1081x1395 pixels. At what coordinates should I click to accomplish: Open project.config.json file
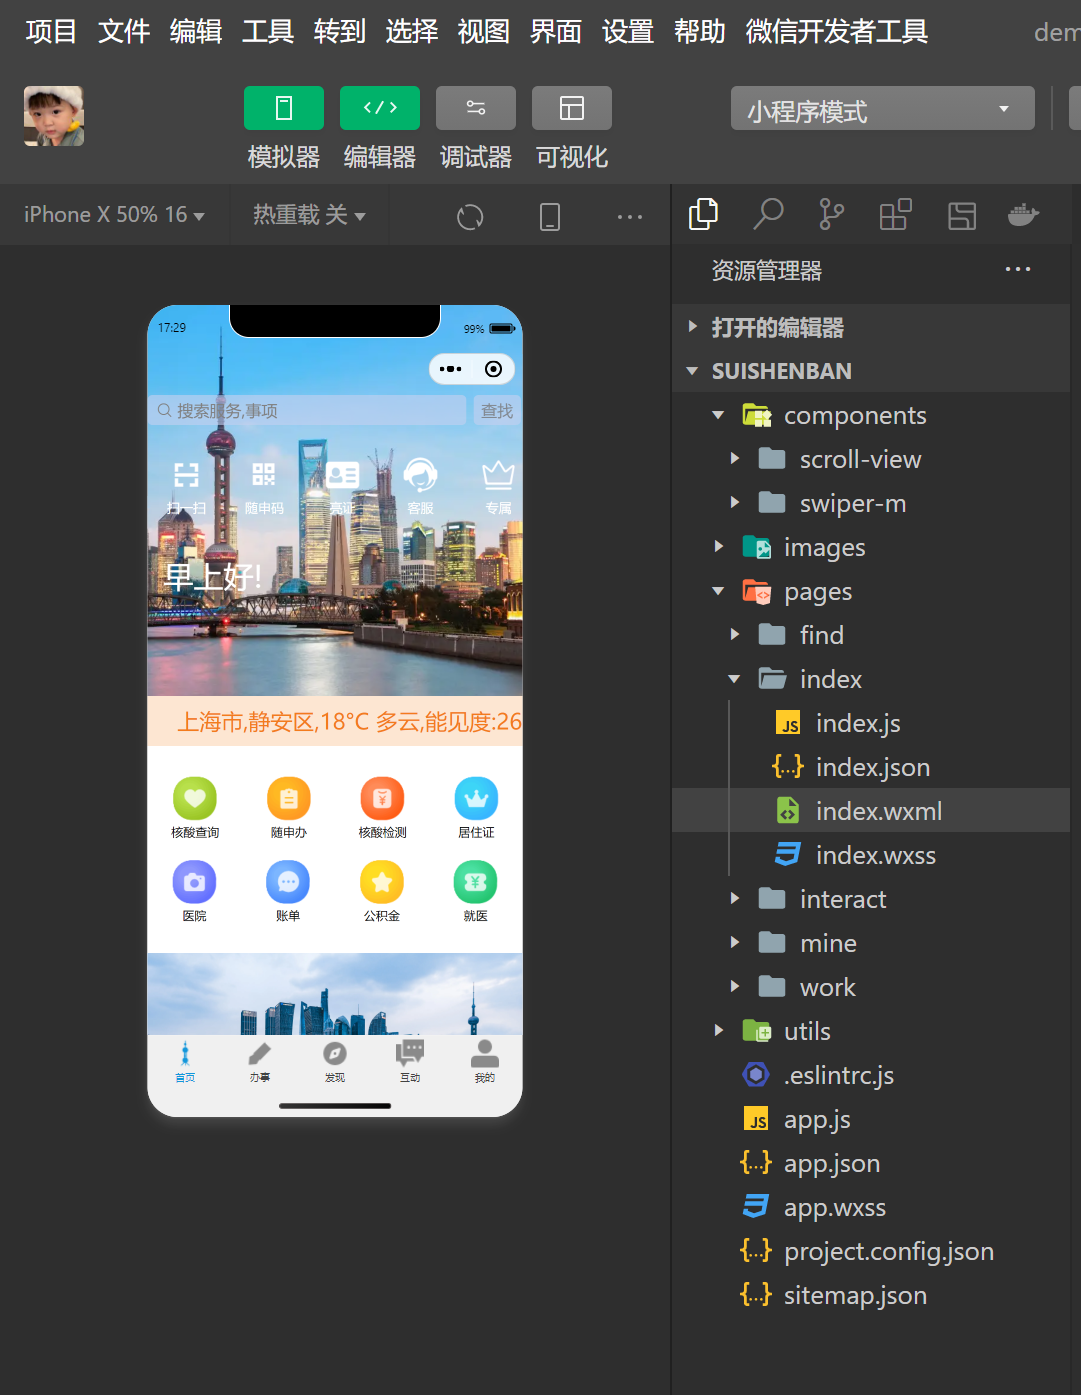(x=871, y=1251)
